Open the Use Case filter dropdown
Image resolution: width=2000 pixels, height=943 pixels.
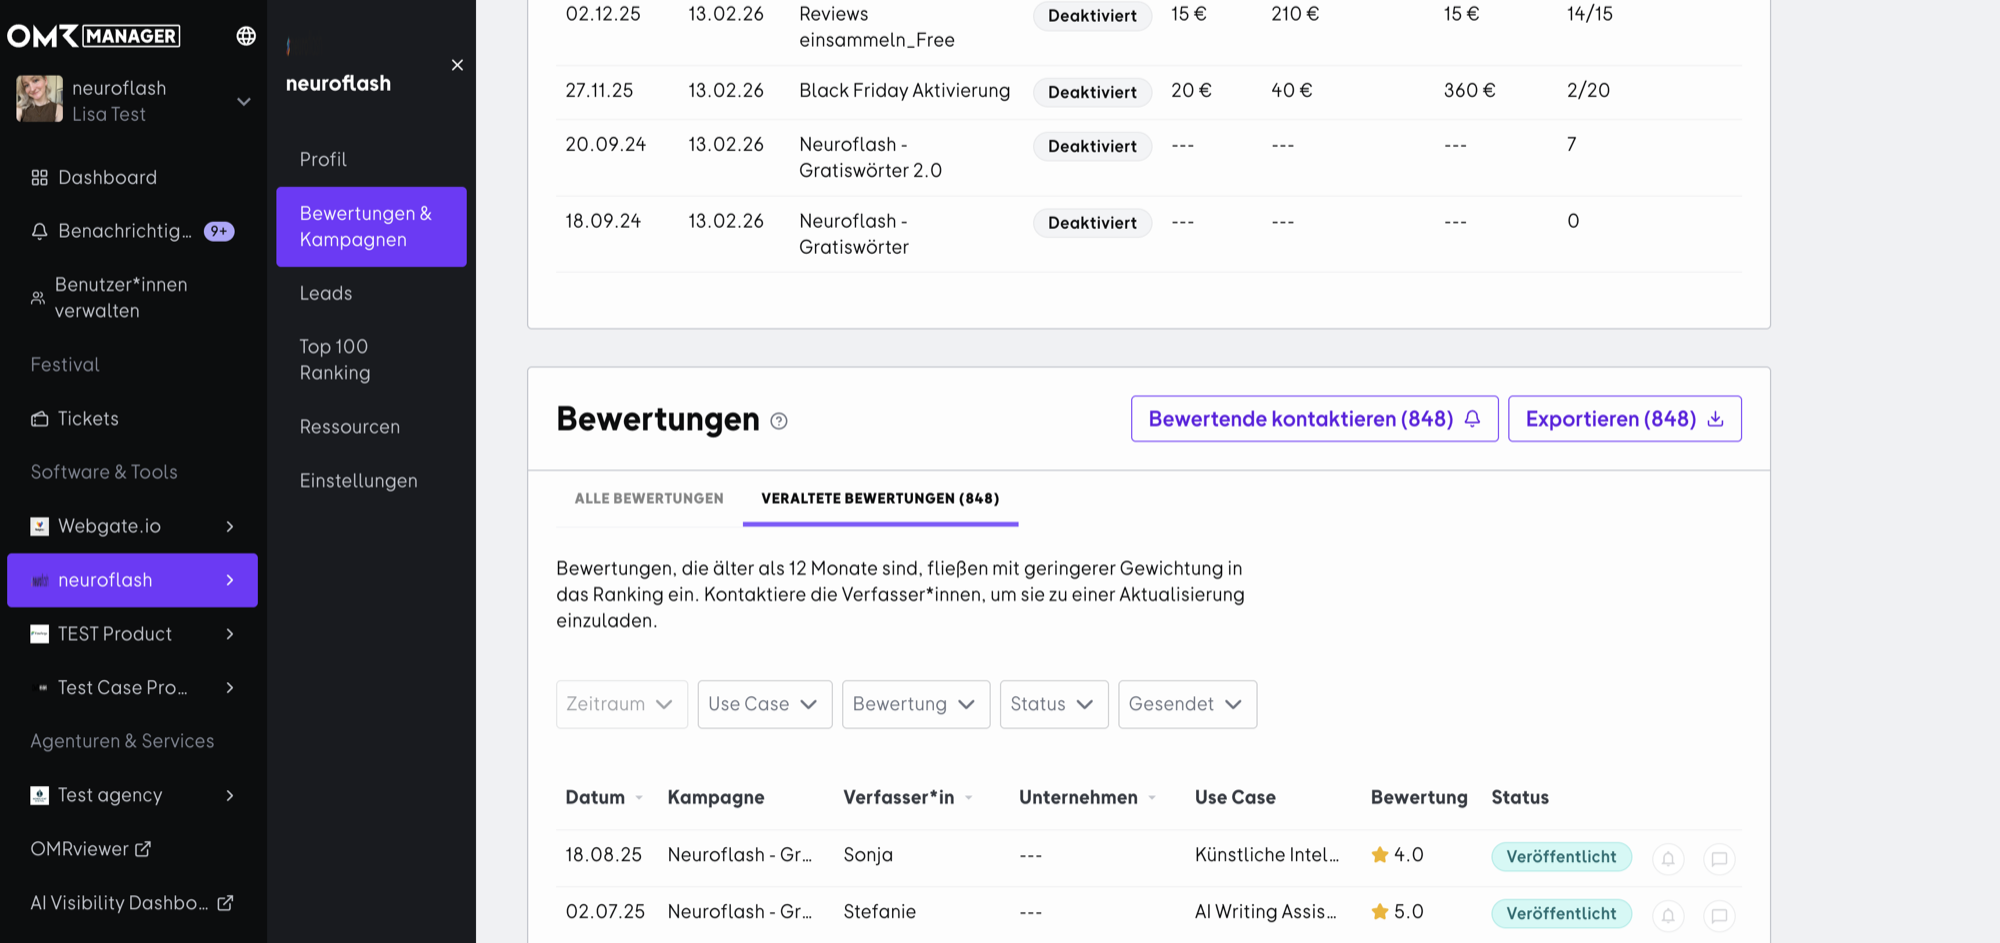[x=764, y=704]
